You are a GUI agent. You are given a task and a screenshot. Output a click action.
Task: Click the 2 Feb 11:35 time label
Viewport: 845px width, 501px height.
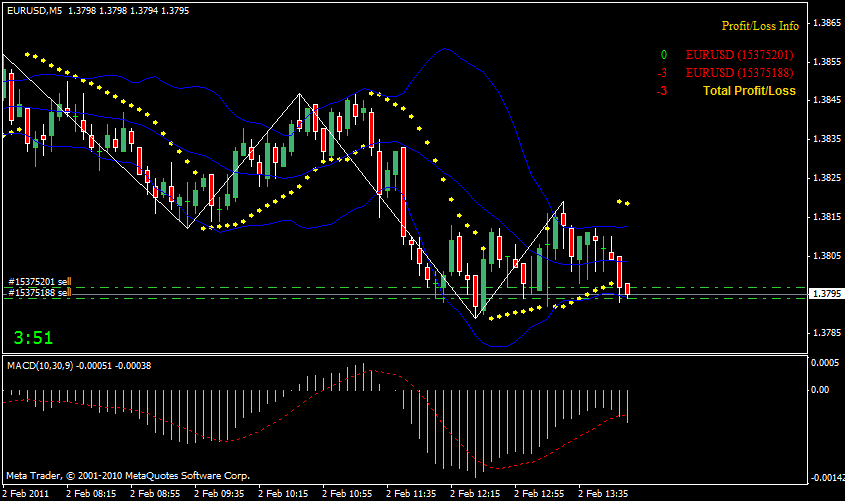[412, 493]
